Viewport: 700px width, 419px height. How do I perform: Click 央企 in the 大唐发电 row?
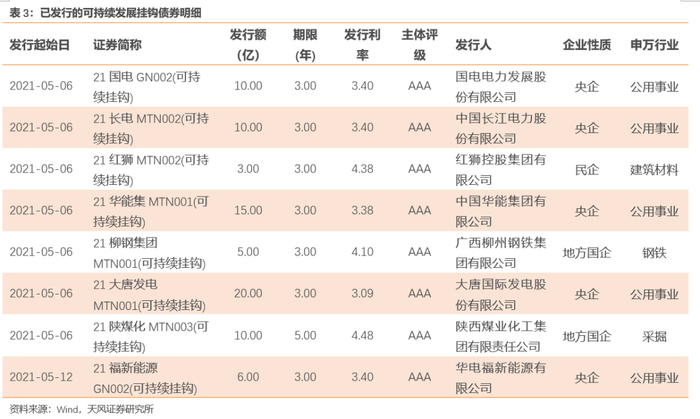[587, 295]
